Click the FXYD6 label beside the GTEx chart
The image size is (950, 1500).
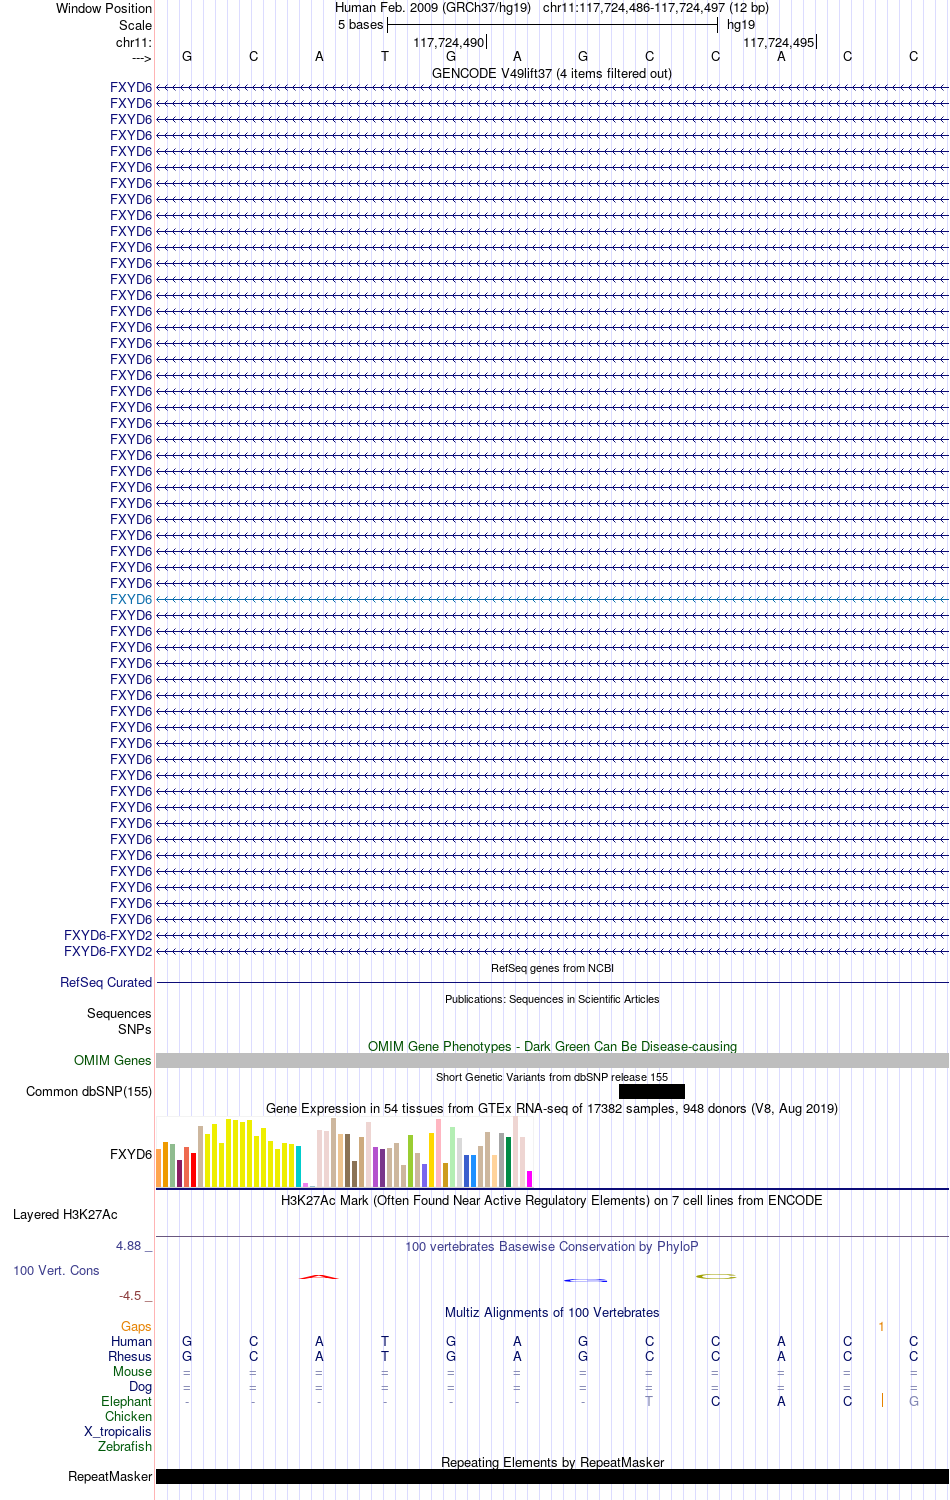pyautogui.click(x=131, y=1154)
